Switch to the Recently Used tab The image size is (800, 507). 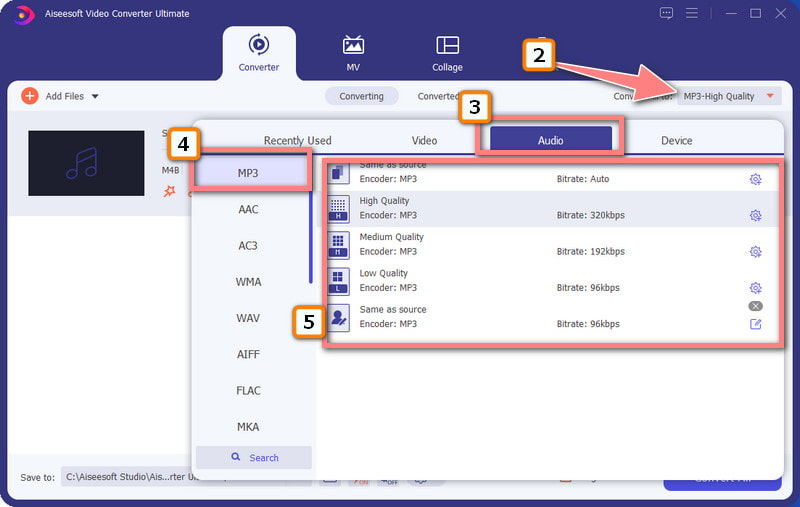[297, 141]
